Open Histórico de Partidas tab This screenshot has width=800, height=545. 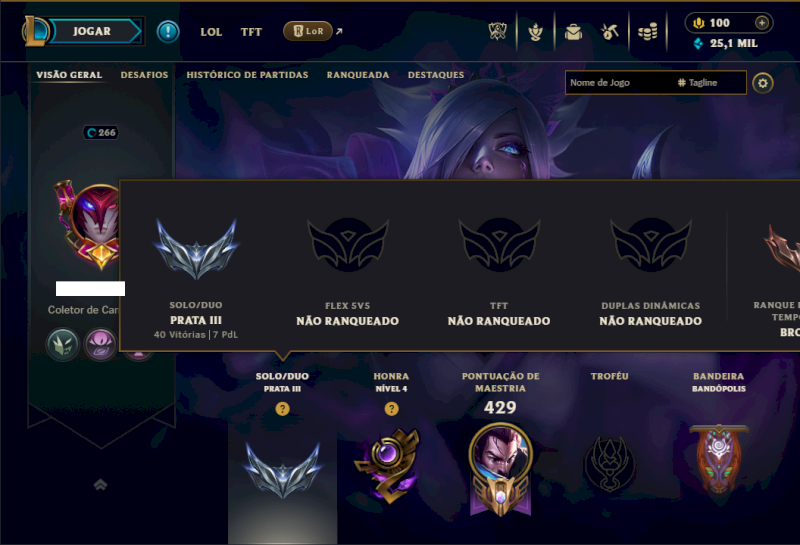pyautogui.click(x=247, y=75)
